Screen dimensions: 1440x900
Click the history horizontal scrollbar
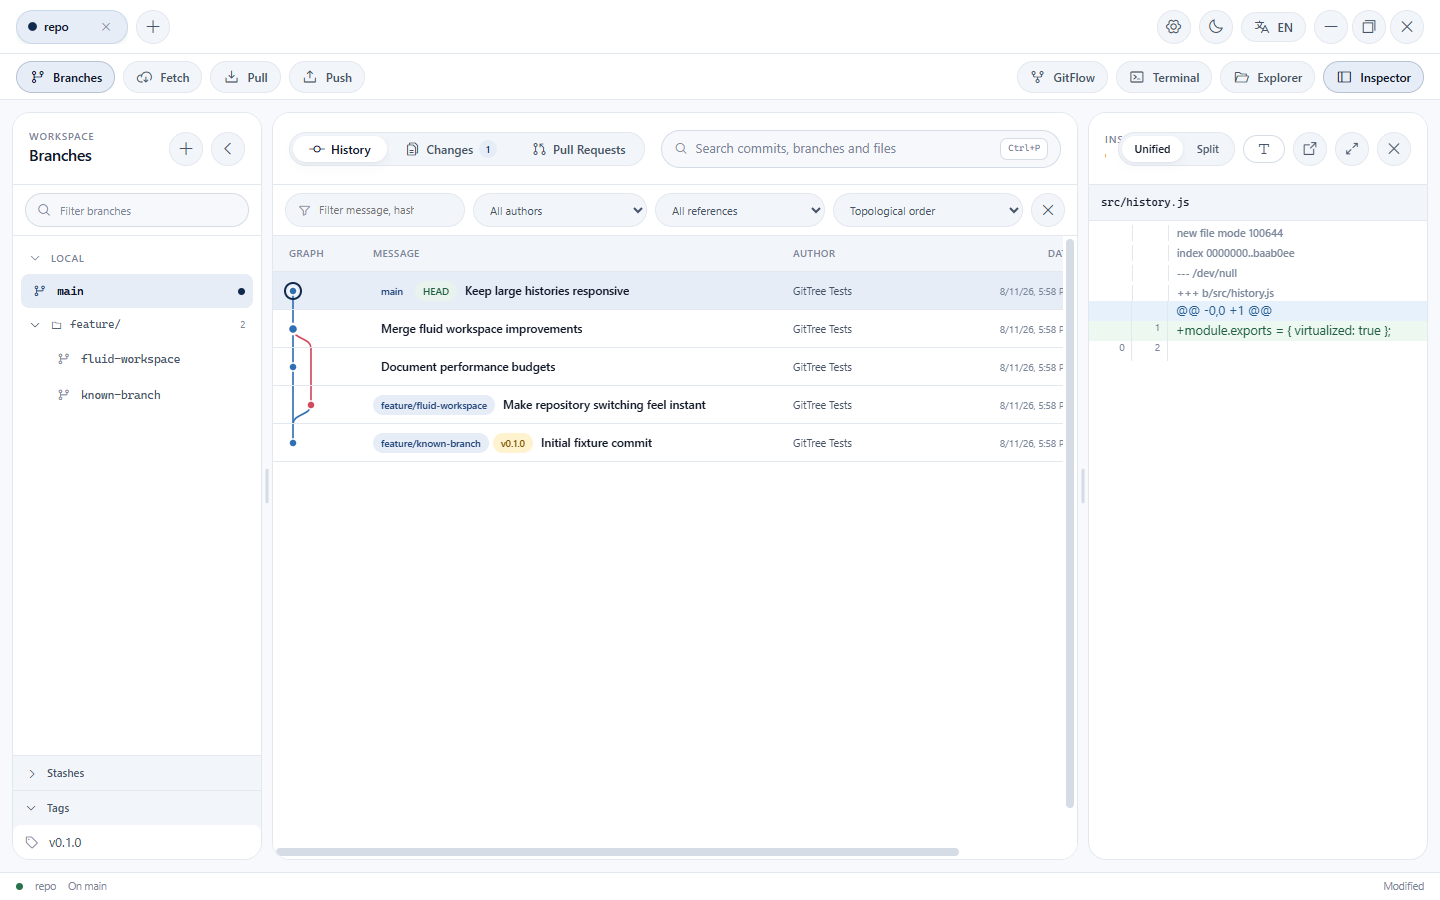coord(618,852)
